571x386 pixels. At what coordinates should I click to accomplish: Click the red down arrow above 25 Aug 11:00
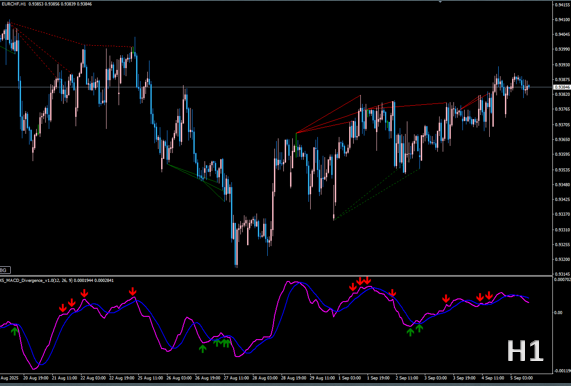click(x=133, y=291)
